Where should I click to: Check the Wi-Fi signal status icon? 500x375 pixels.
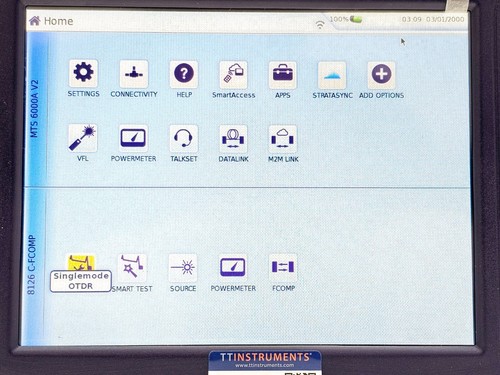[320, 24]
